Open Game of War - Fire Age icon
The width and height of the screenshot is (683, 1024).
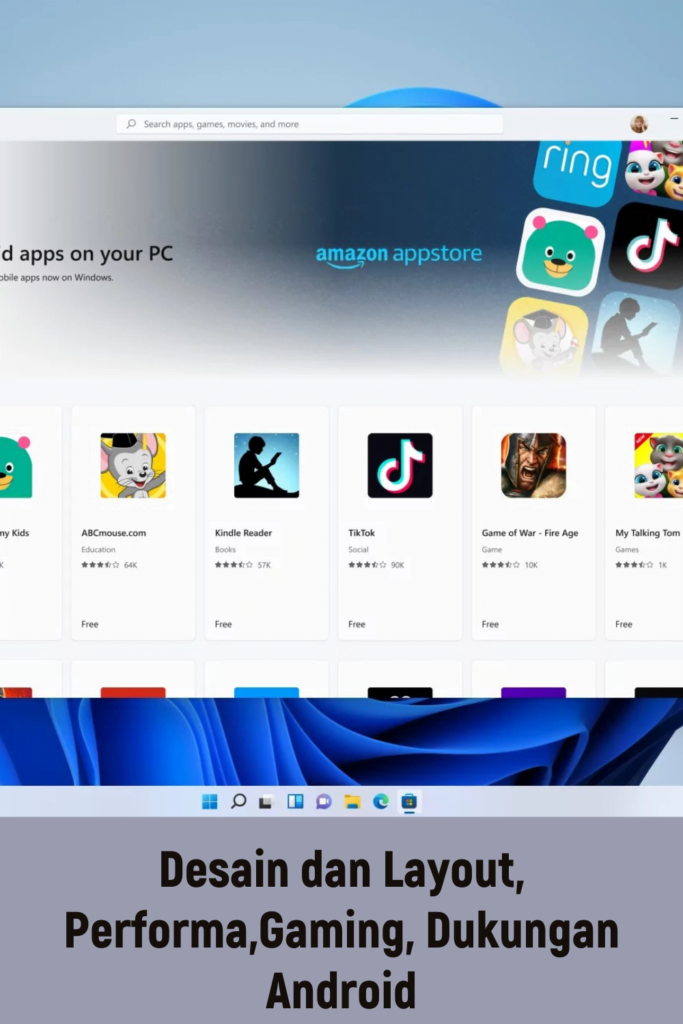coord(533,465)
